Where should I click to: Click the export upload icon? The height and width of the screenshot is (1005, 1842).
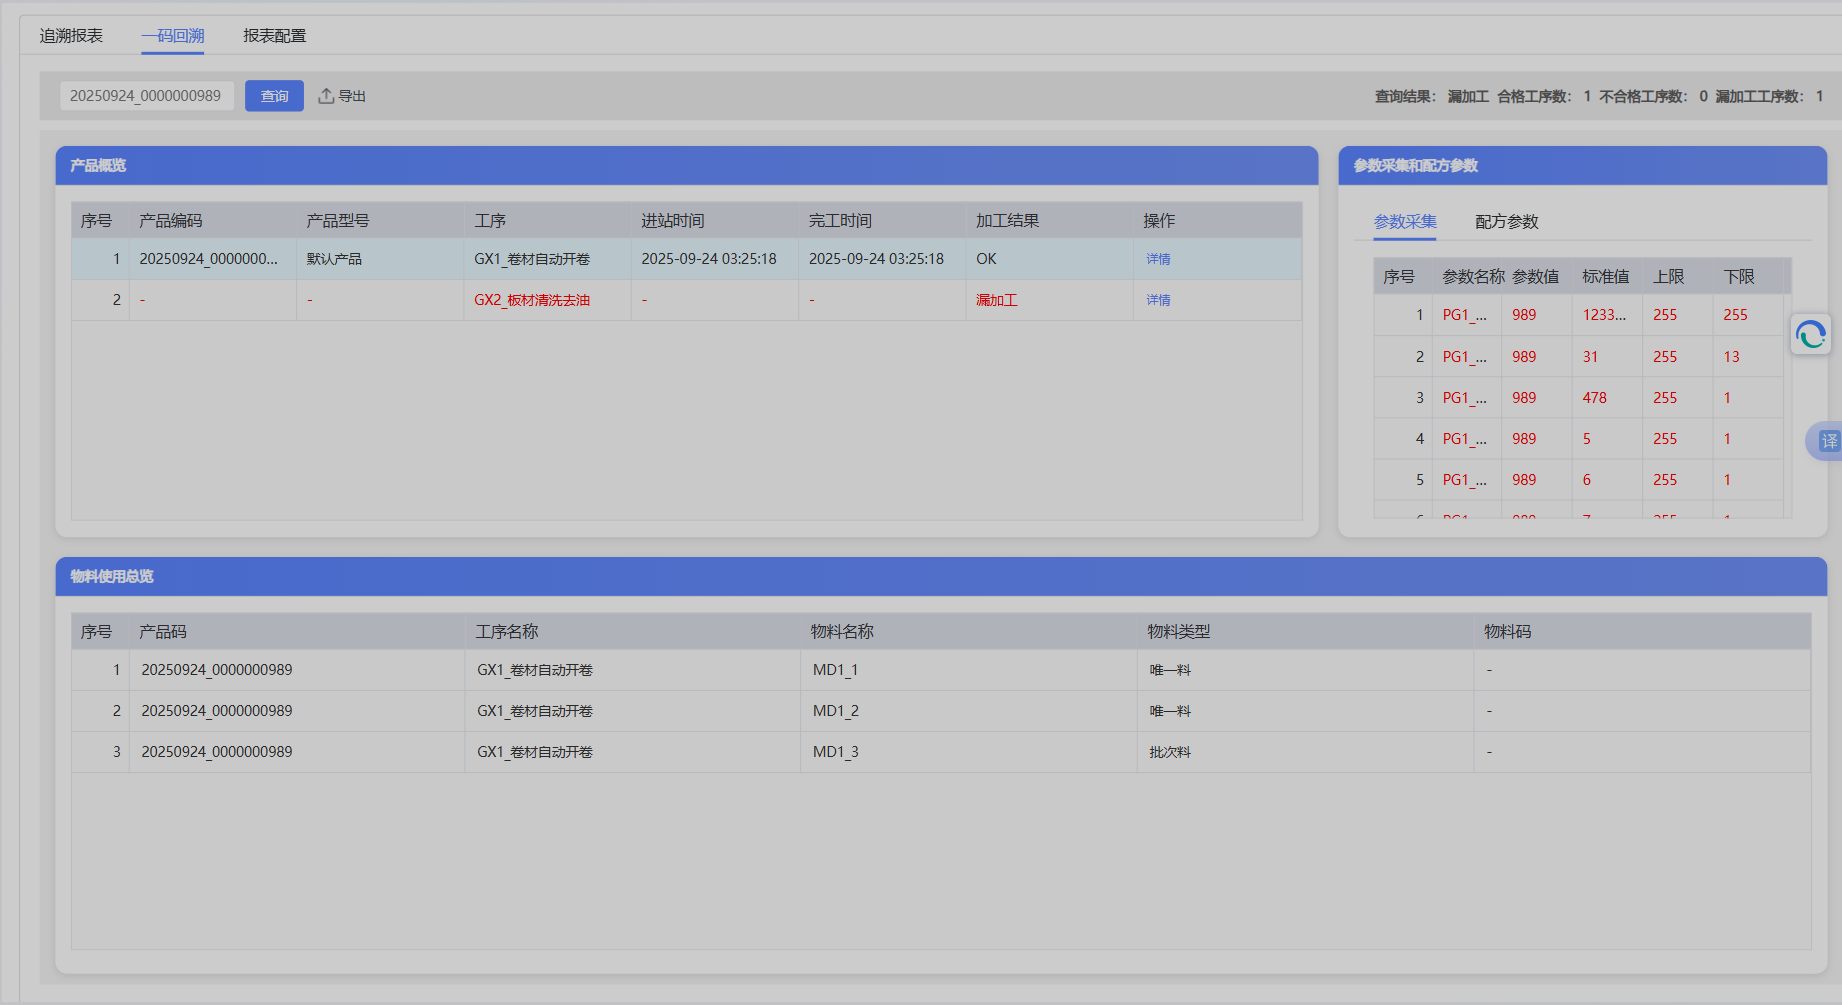(x=326, y=96)
